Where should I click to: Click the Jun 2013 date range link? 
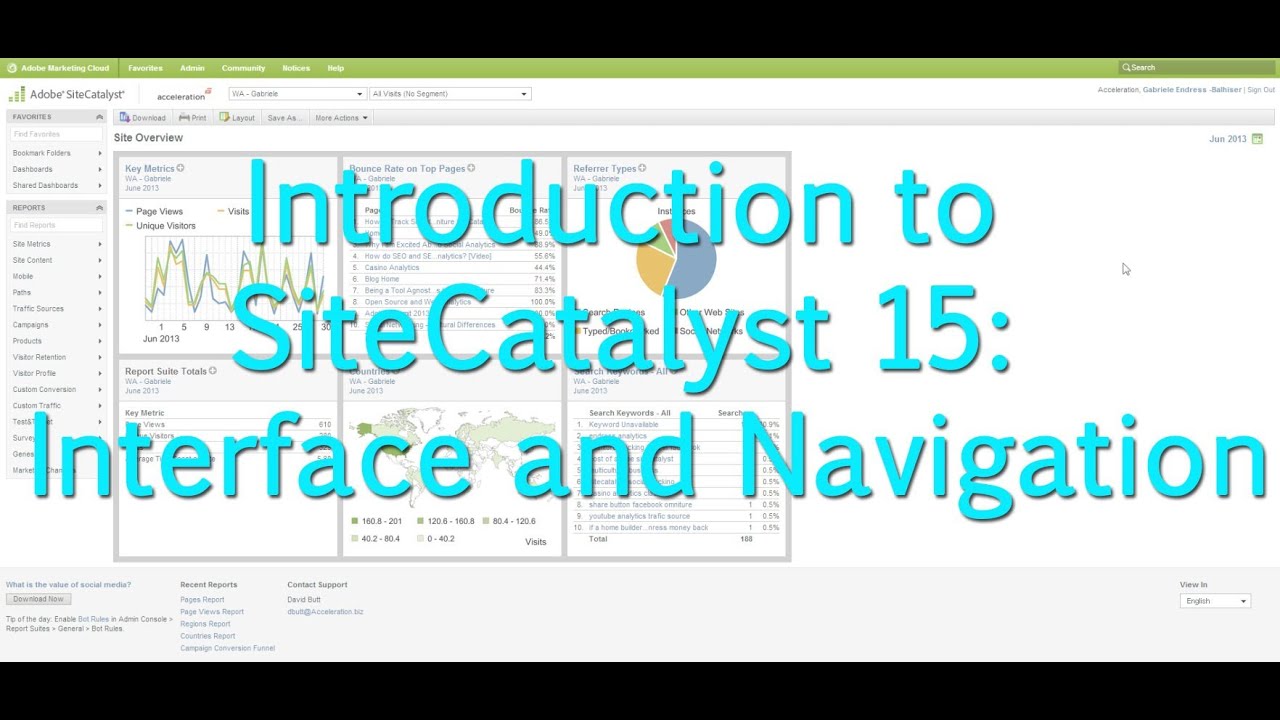(x=1228, y=139)
